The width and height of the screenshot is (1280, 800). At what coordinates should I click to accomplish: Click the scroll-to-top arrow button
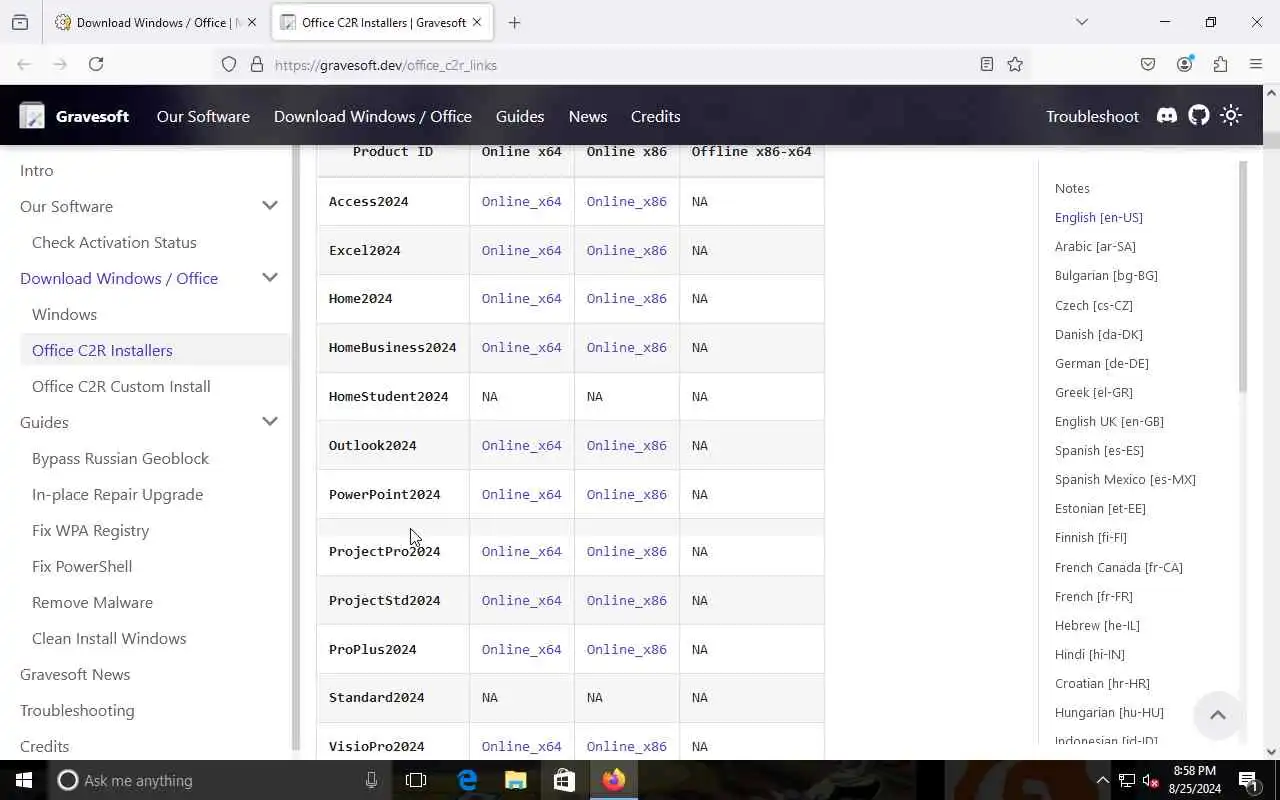click(1217, 715)
